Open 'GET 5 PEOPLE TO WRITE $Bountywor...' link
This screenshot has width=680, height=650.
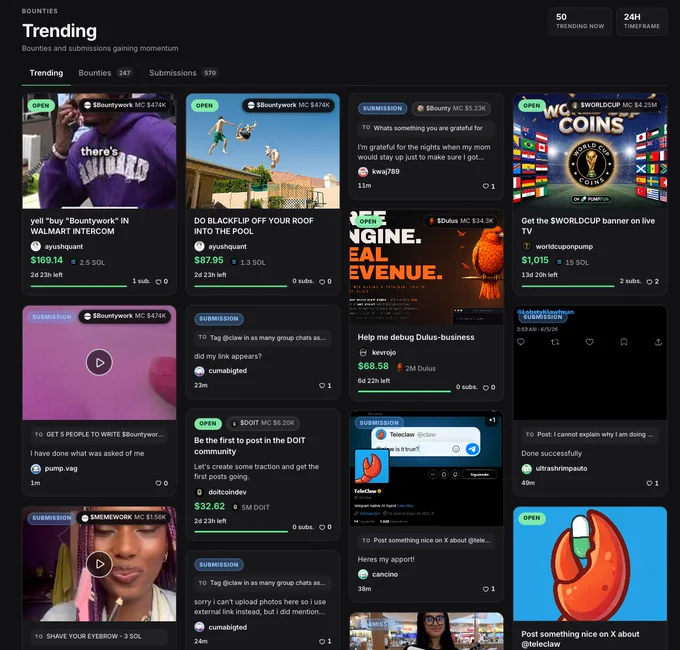[x=99, y=434]
